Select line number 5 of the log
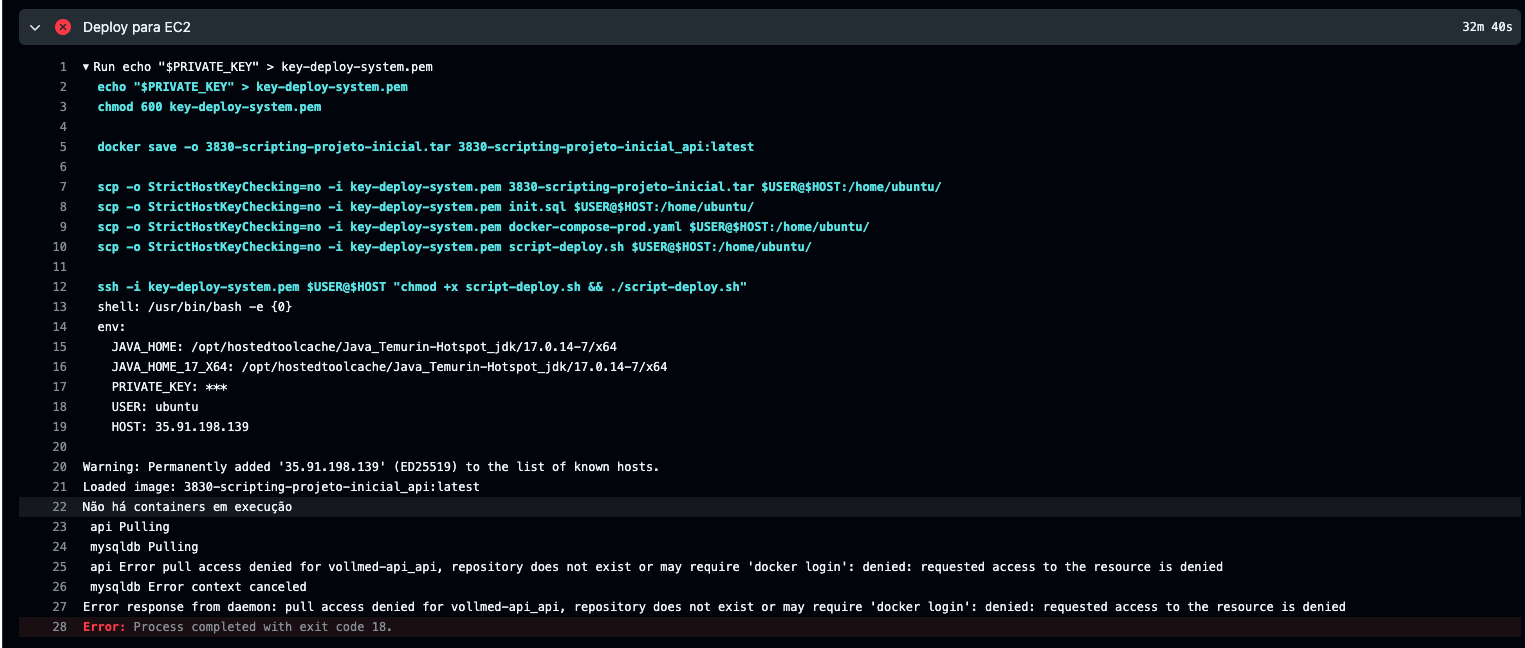Image resolution: width=1525 pixels, height=648 pixels. pyautogui.click(x=62, y=147)
